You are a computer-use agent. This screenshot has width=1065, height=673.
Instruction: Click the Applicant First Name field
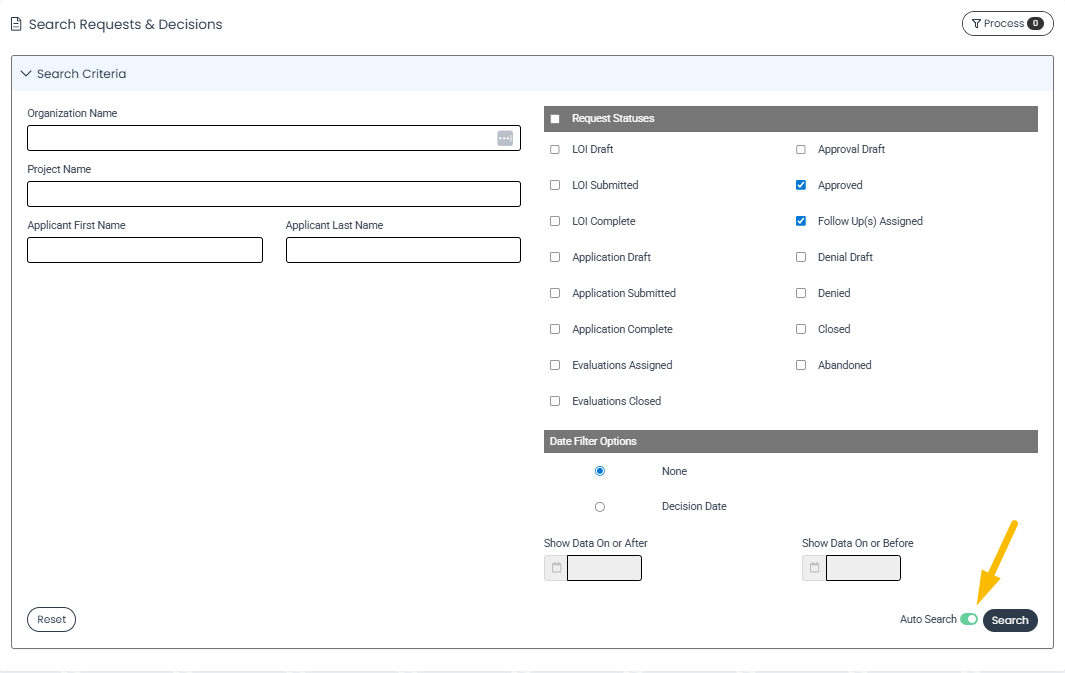tap(145, 250)
